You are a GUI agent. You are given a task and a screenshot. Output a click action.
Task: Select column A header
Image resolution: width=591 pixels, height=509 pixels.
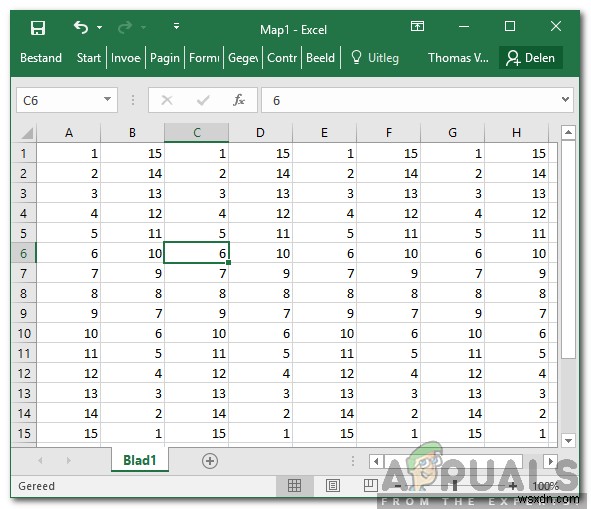[69, 133]
